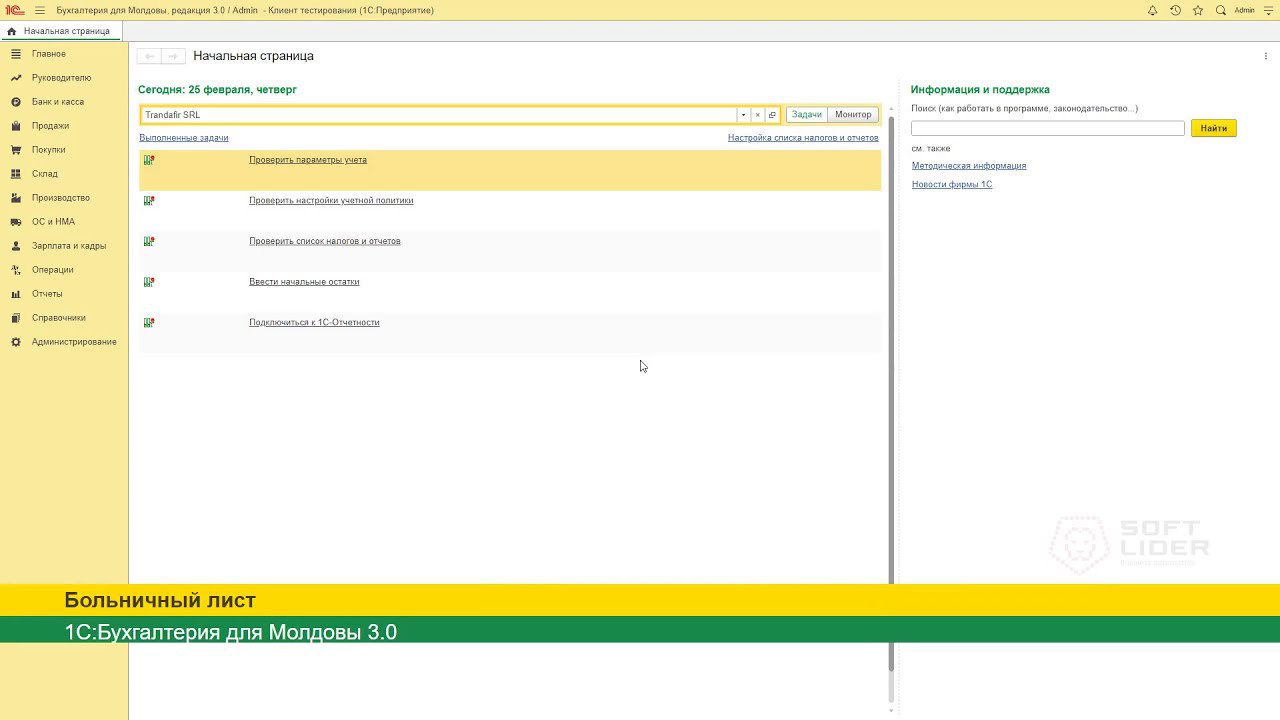The image size is (1280, 720).
Task: Open Проверить список налогов и отчетов task
Action: pos(325,241)
